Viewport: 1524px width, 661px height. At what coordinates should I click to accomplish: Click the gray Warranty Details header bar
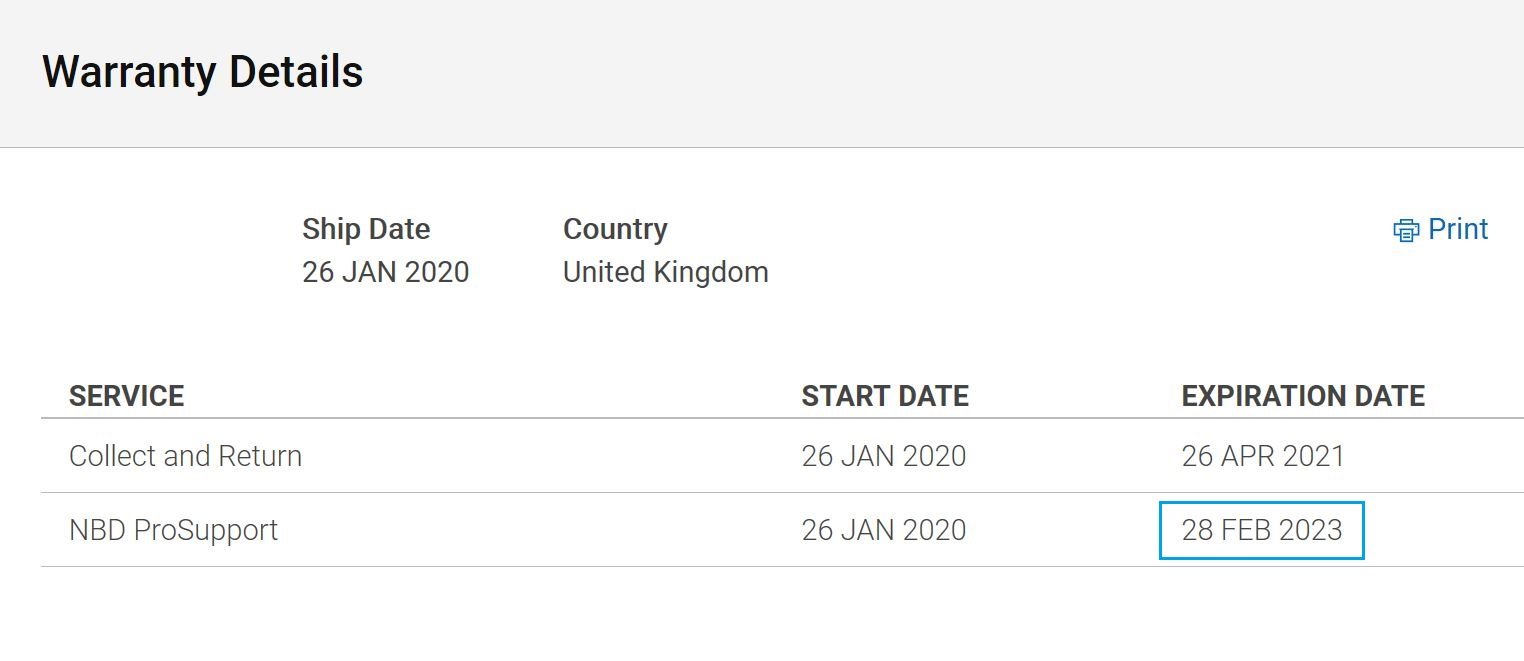tap(762, 73)
